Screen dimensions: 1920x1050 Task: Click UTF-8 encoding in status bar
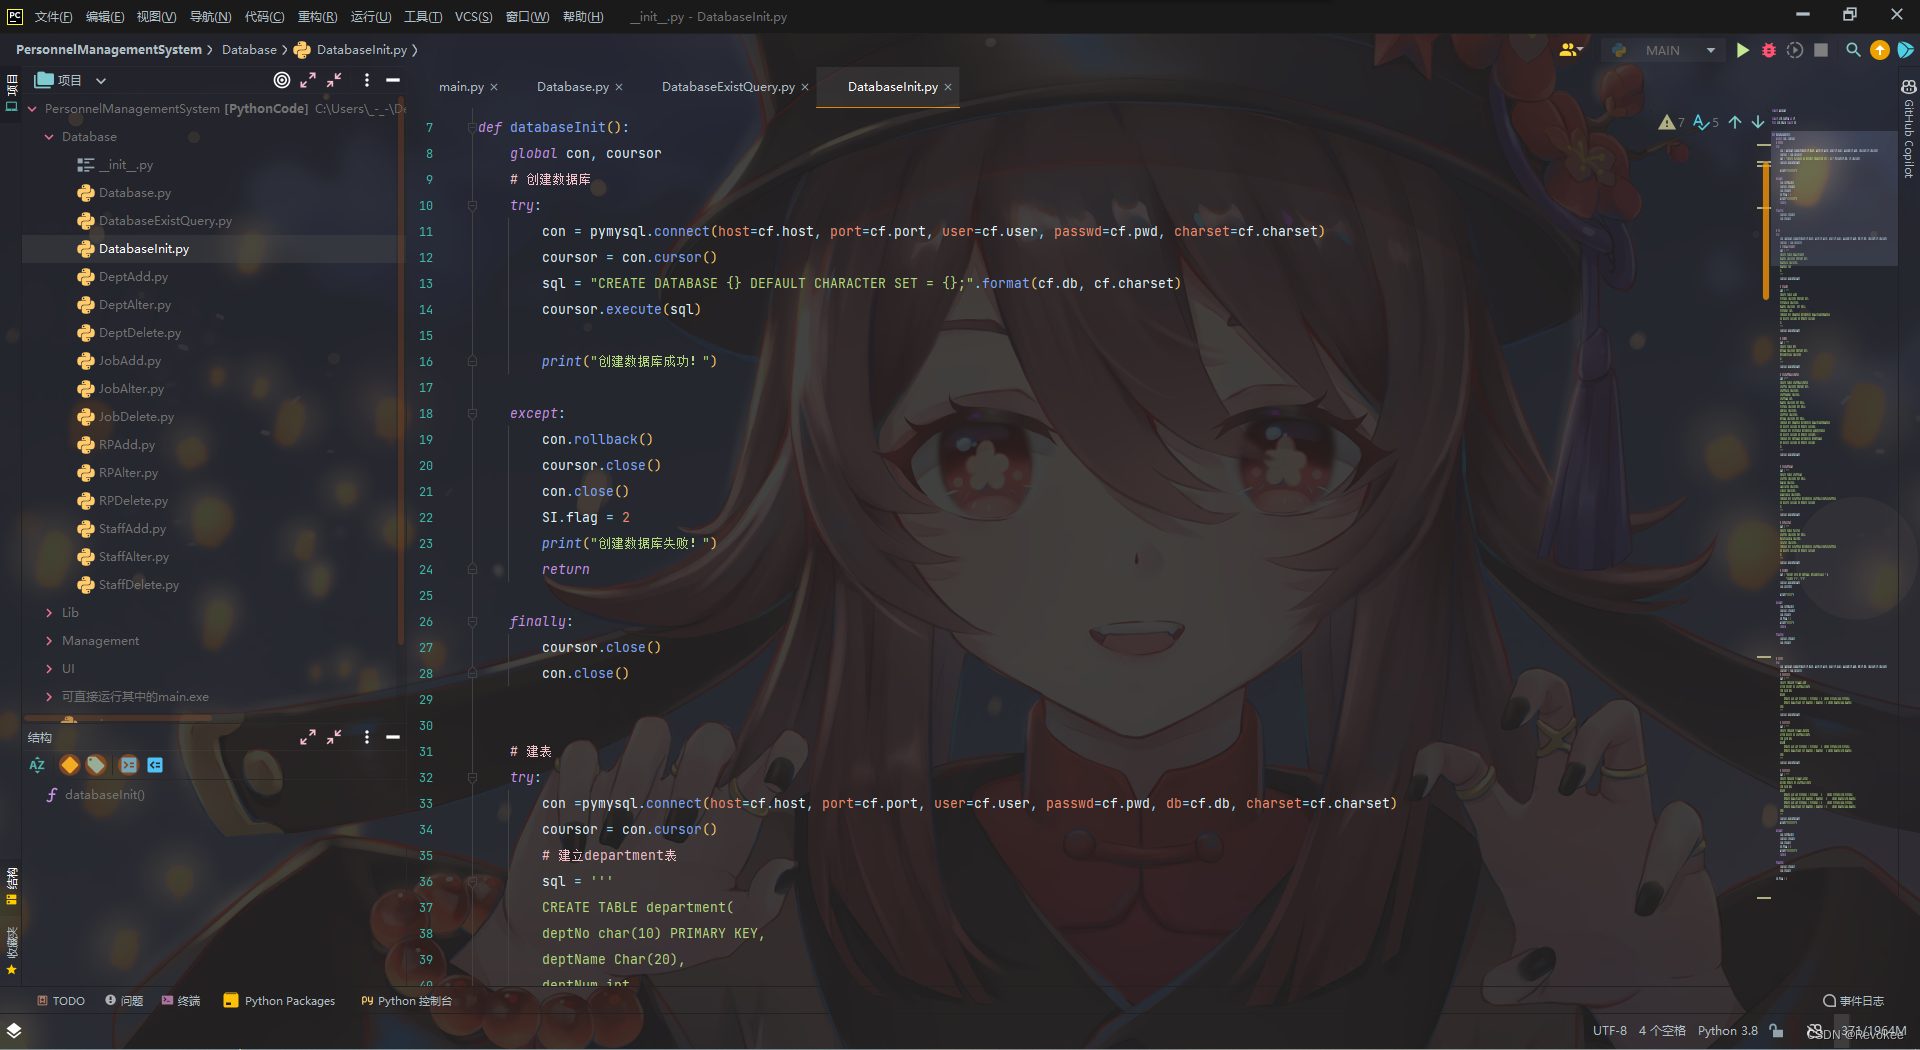click(1610, 1031)
